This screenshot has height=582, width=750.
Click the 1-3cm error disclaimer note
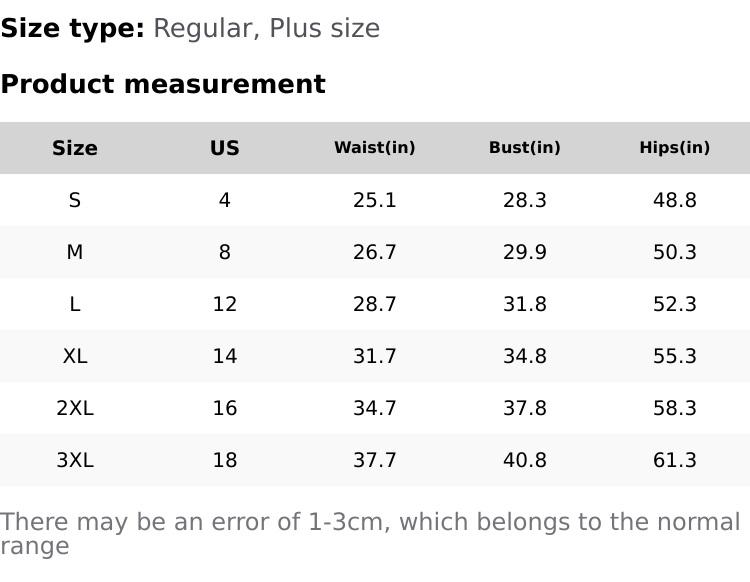(x=370, y=533)
